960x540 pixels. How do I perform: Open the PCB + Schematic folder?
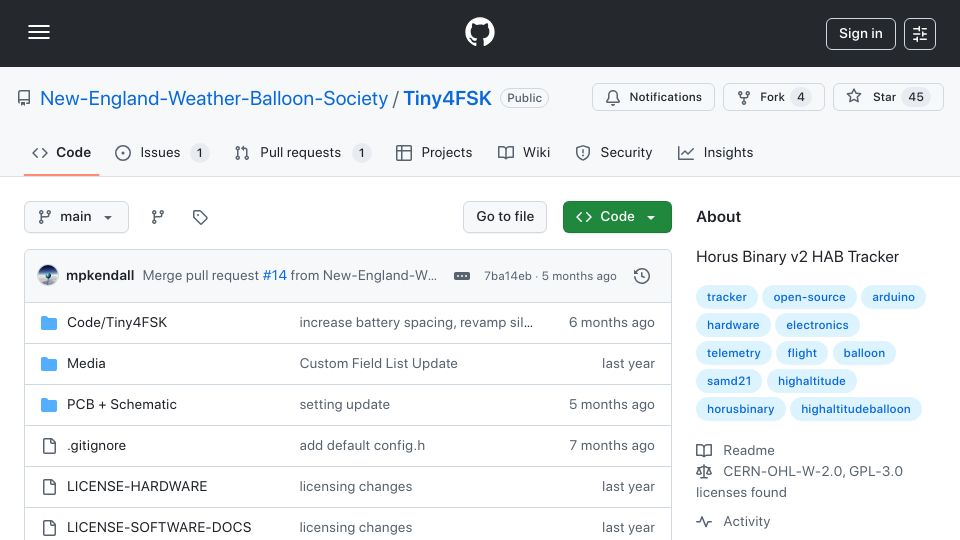click(122, 405)
